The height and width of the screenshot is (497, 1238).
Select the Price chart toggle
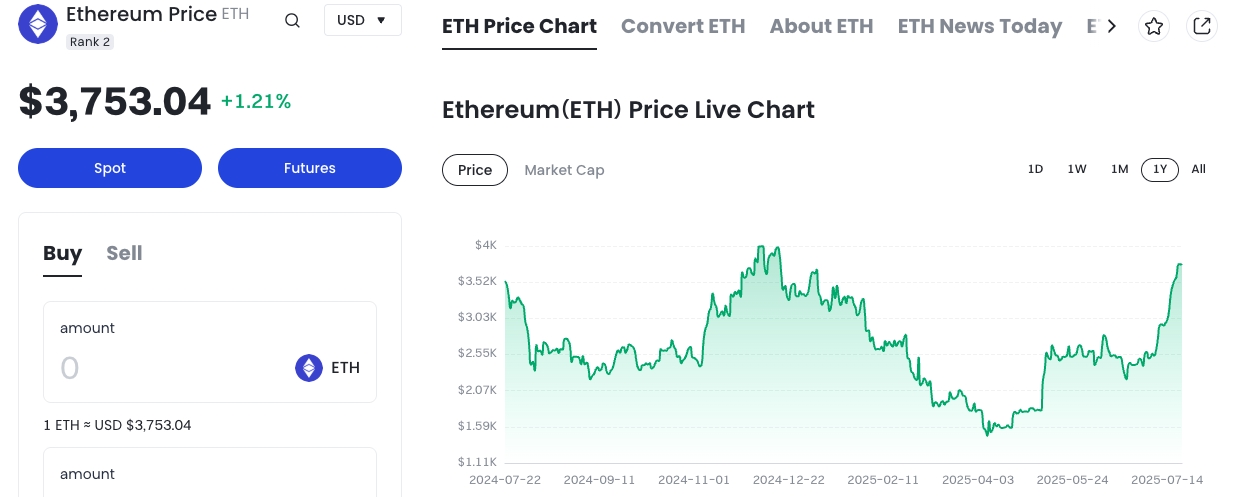click(x=475, y=170)
